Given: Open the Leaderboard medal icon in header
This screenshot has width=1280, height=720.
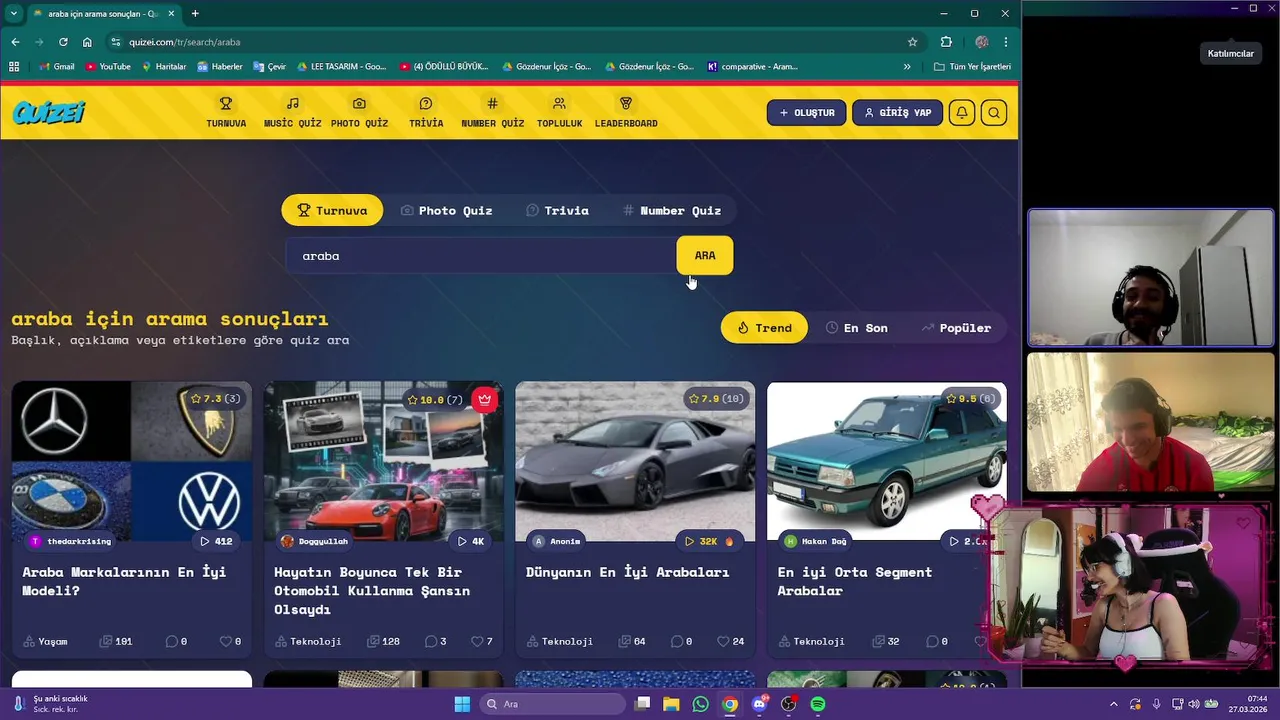Looking at the screenshot, I should (626, 103).
